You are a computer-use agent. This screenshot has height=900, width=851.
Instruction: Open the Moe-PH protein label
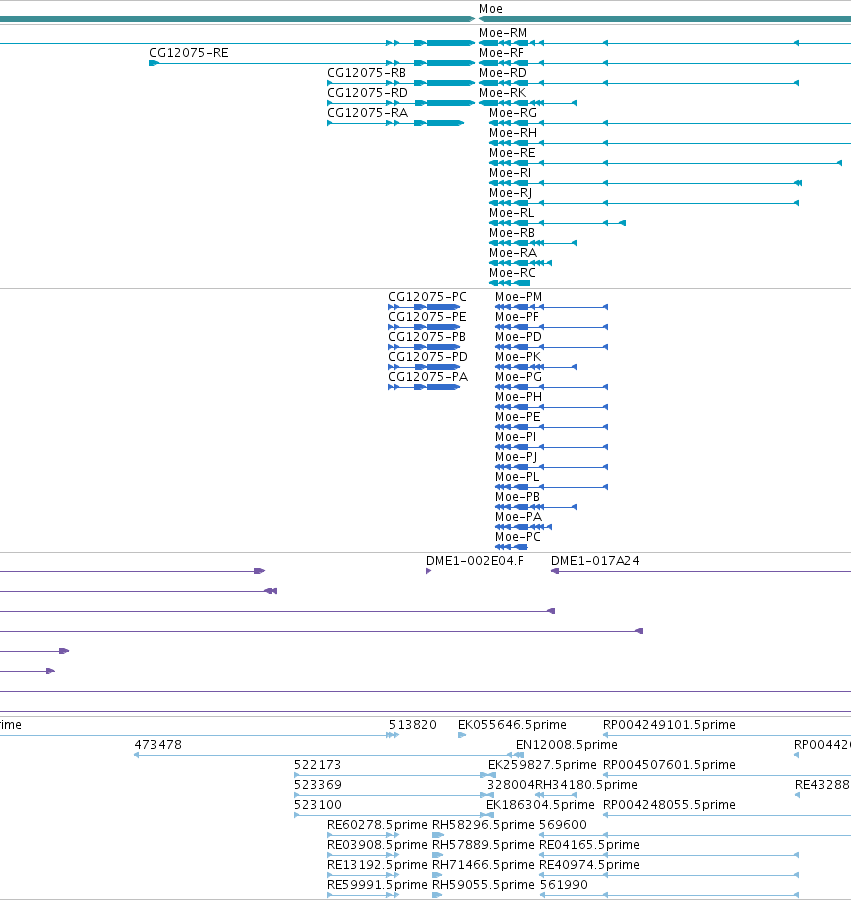click(518, 397)
